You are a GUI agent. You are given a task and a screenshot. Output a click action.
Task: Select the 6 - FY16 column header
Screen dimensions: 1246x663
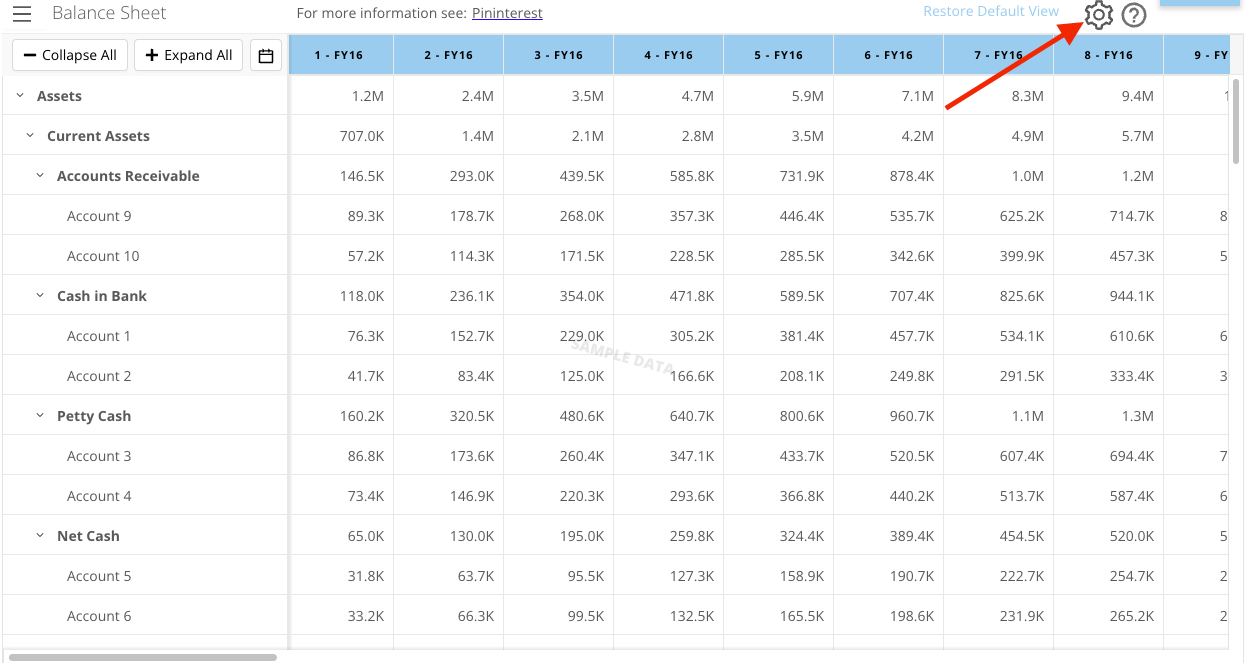[889, 55]
